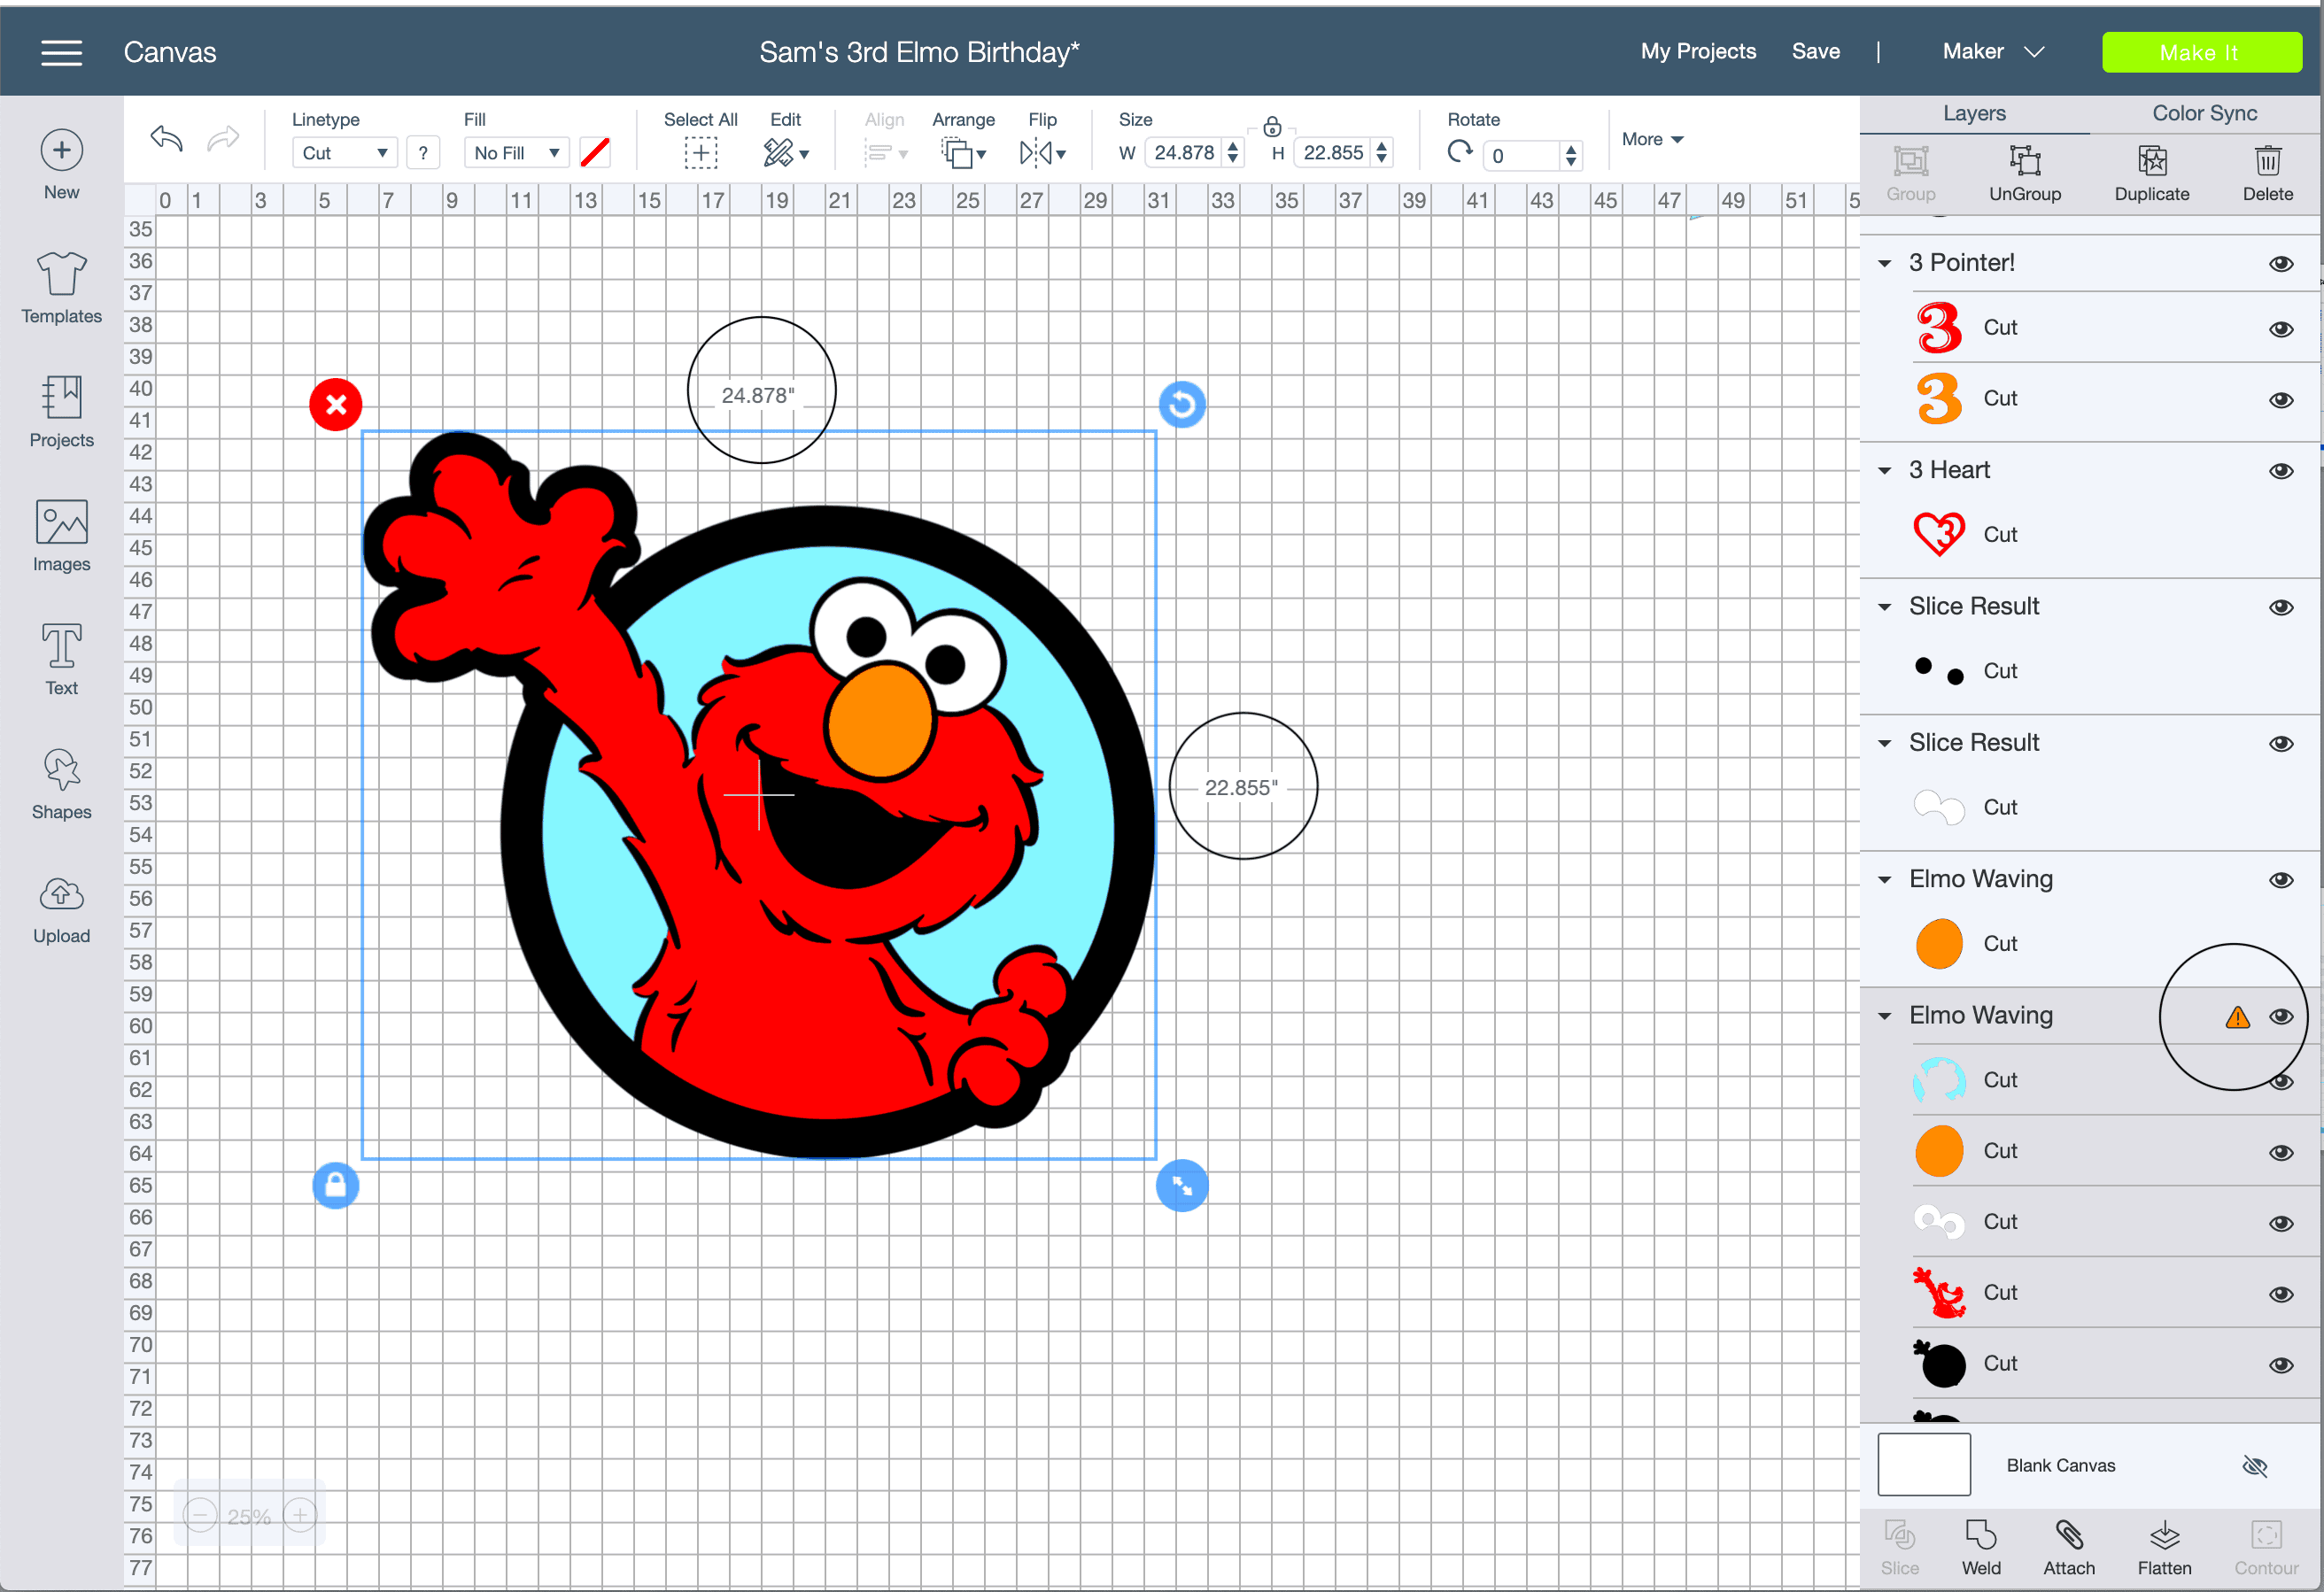Open the Templates panel

[x=61, y=288]
